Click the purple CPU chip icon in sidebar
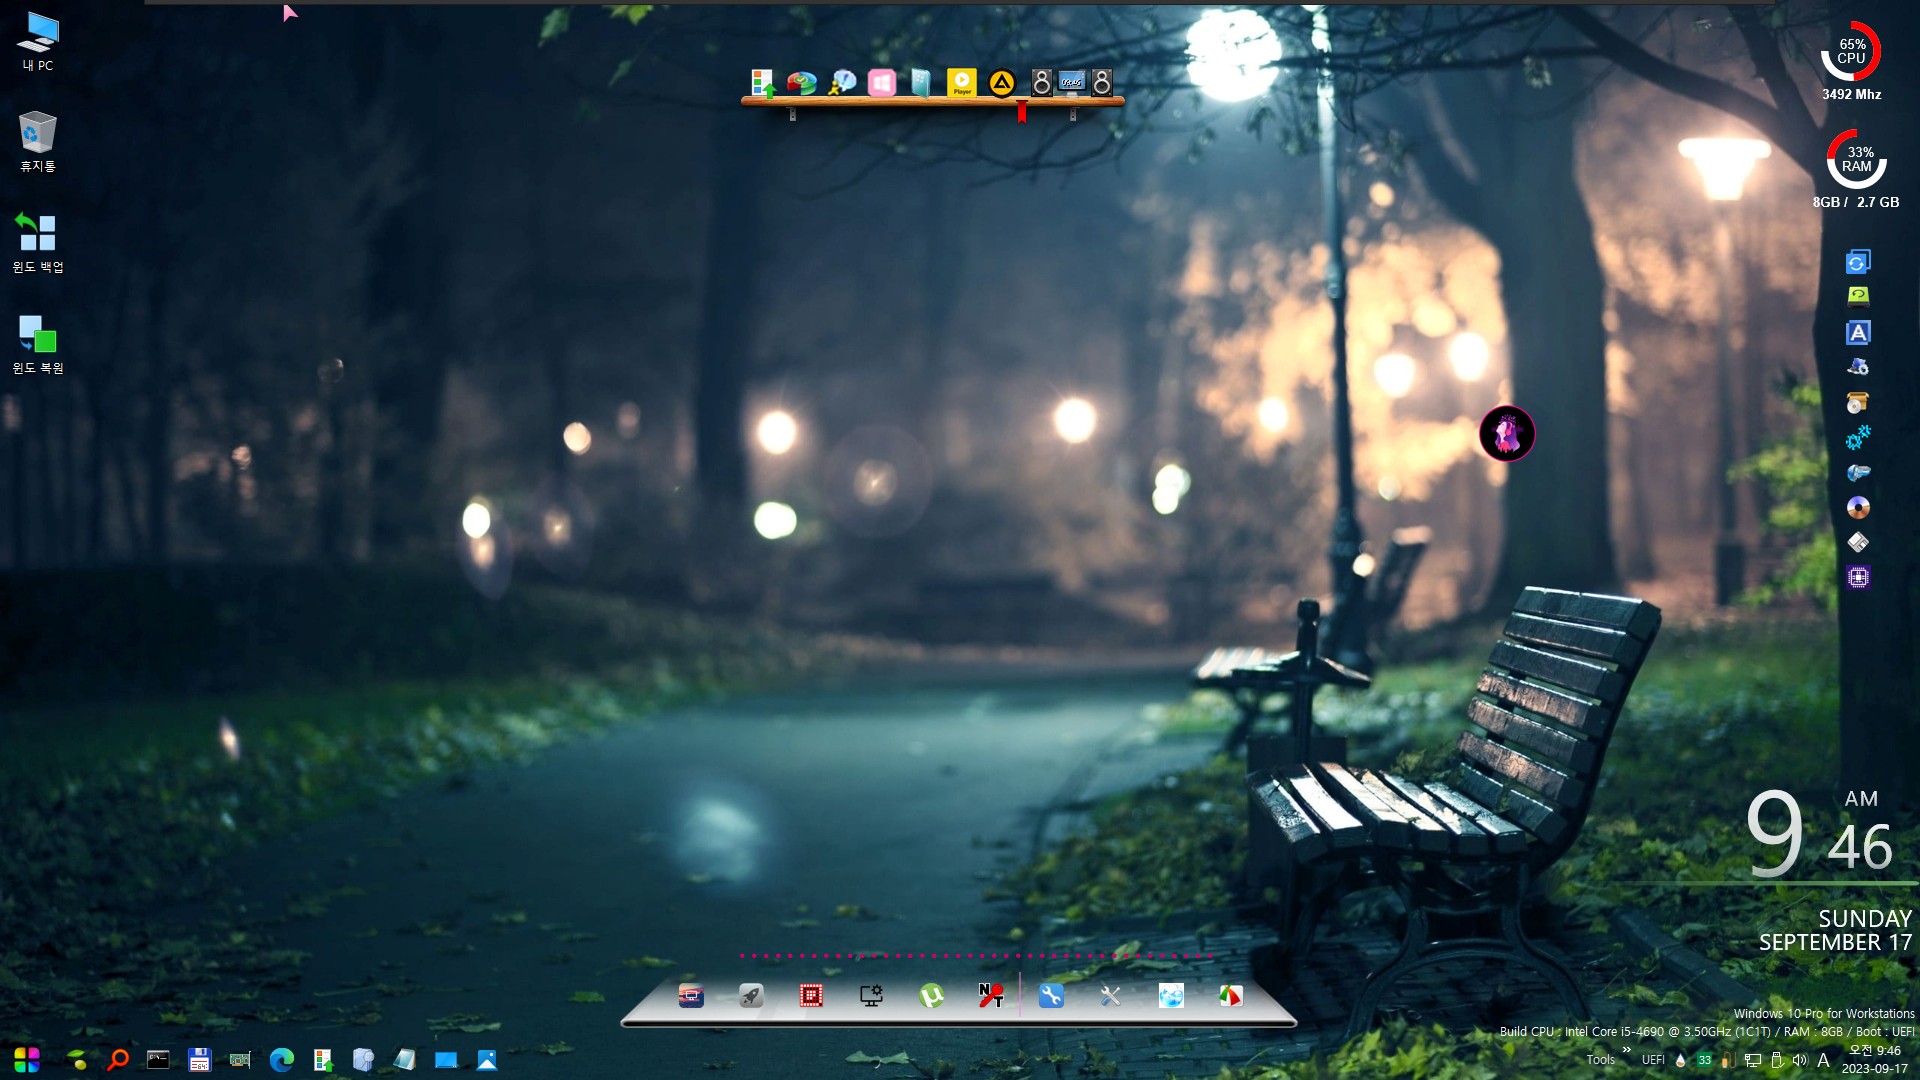 click(x=1858, y=577)
